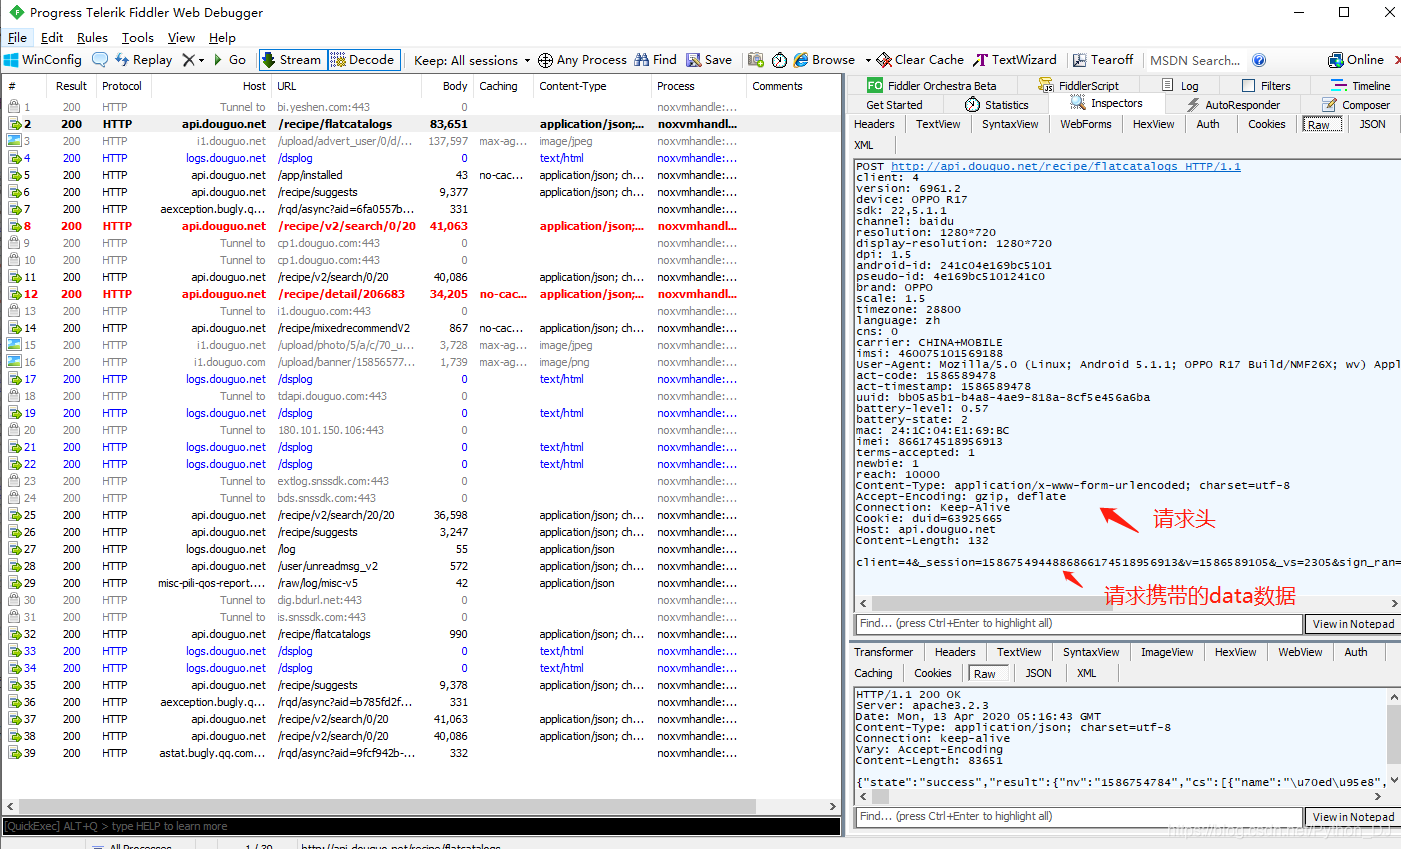This screenshot has width=1401, height=849.
Task: Open the Get Started tab
Action: click(894, 105)
